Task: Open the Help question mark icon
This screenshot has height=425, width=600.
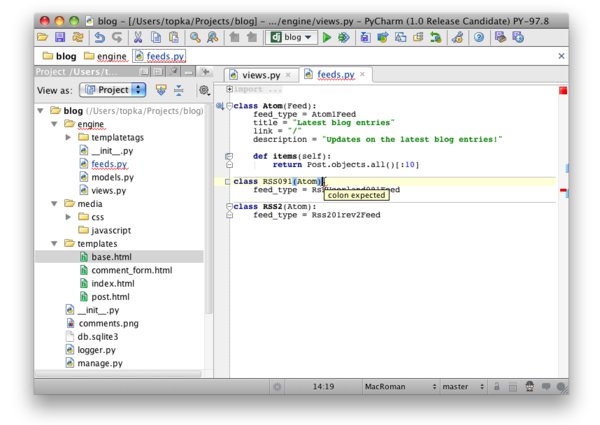Action: point(479,37)
